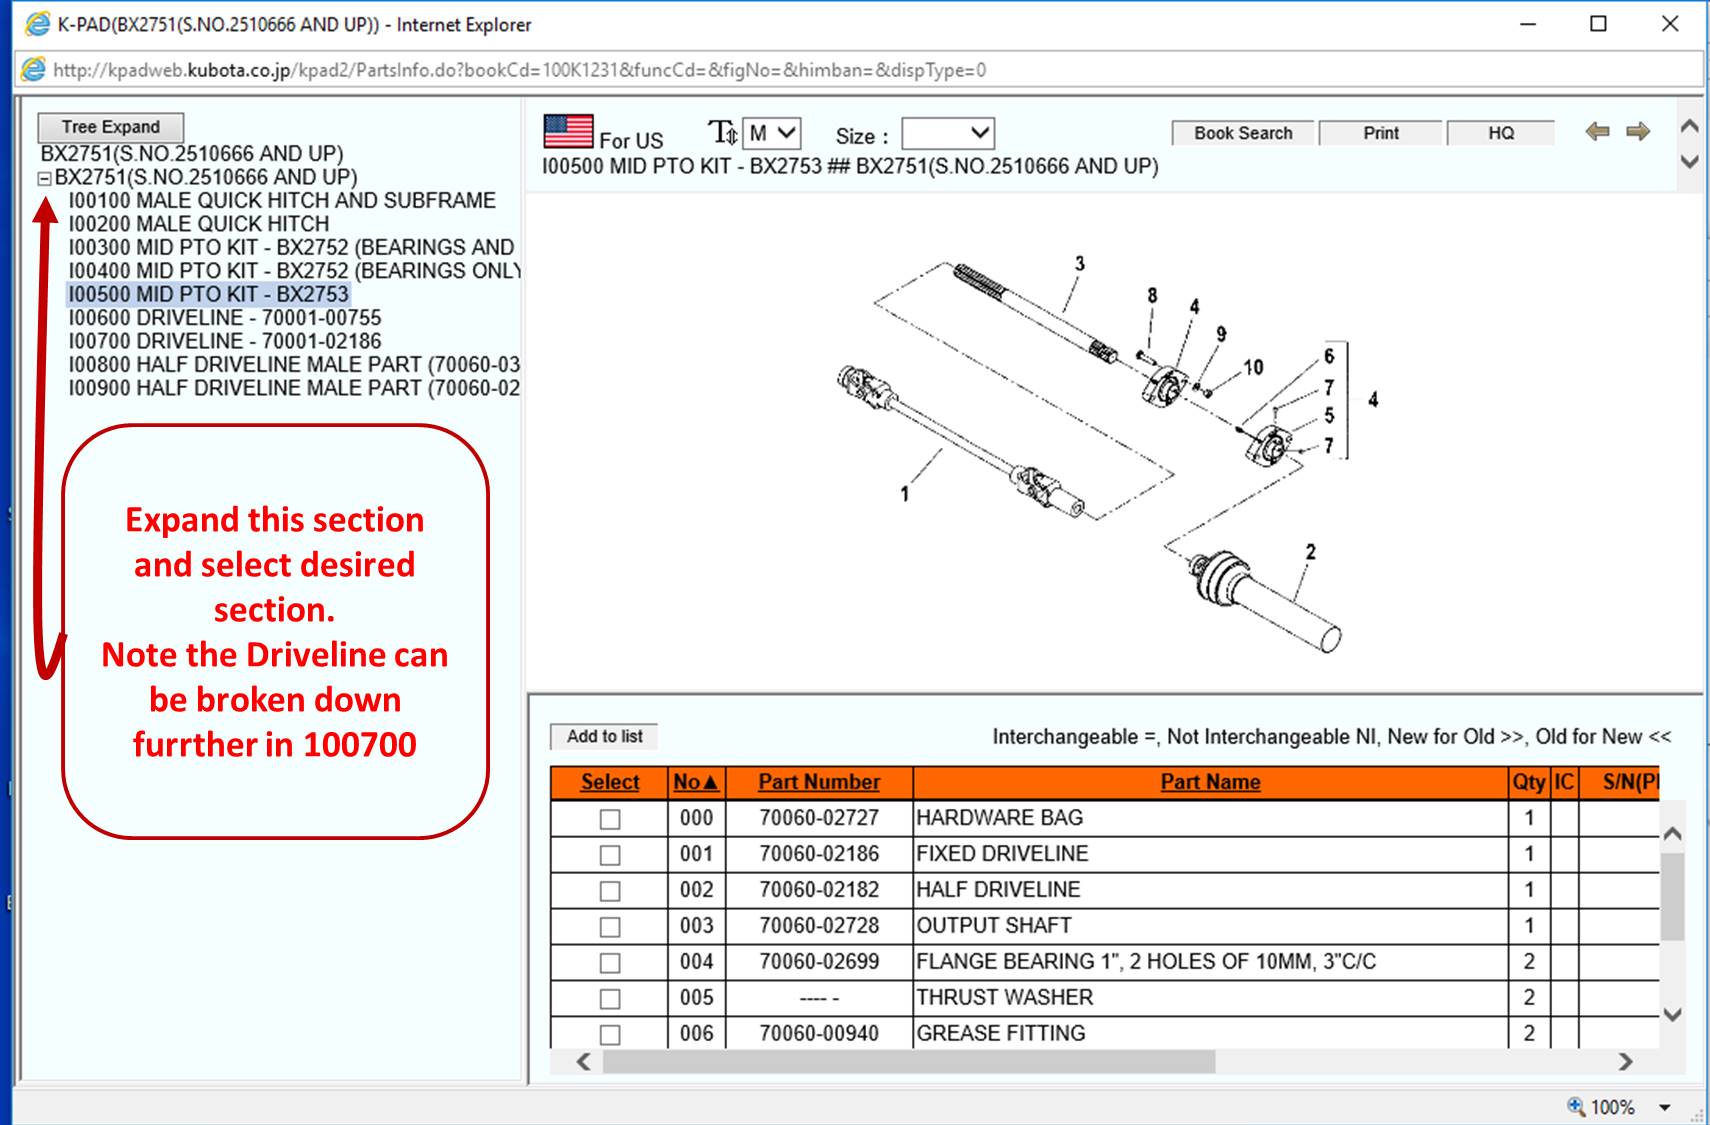Screen dimensions: 1710x1125
Task: Go to next figure with right arrow
Action: (x=1638, y=131)
